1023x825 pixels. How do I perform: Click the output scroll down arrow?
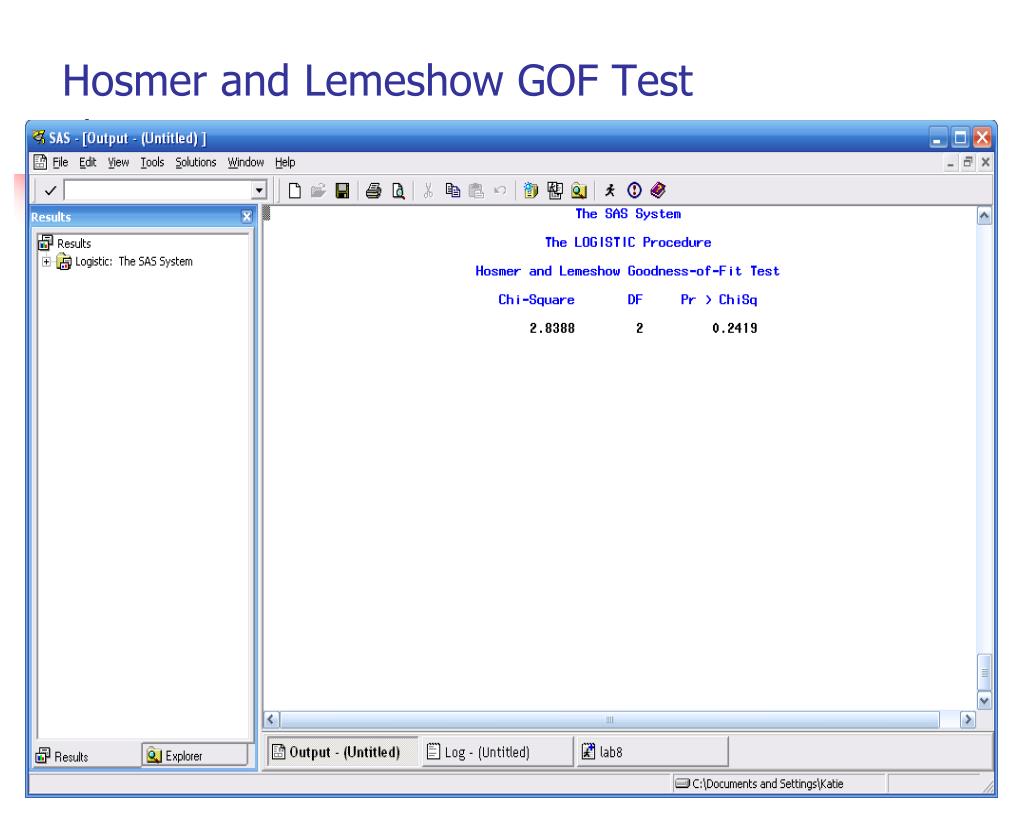(x=985, y=701)
